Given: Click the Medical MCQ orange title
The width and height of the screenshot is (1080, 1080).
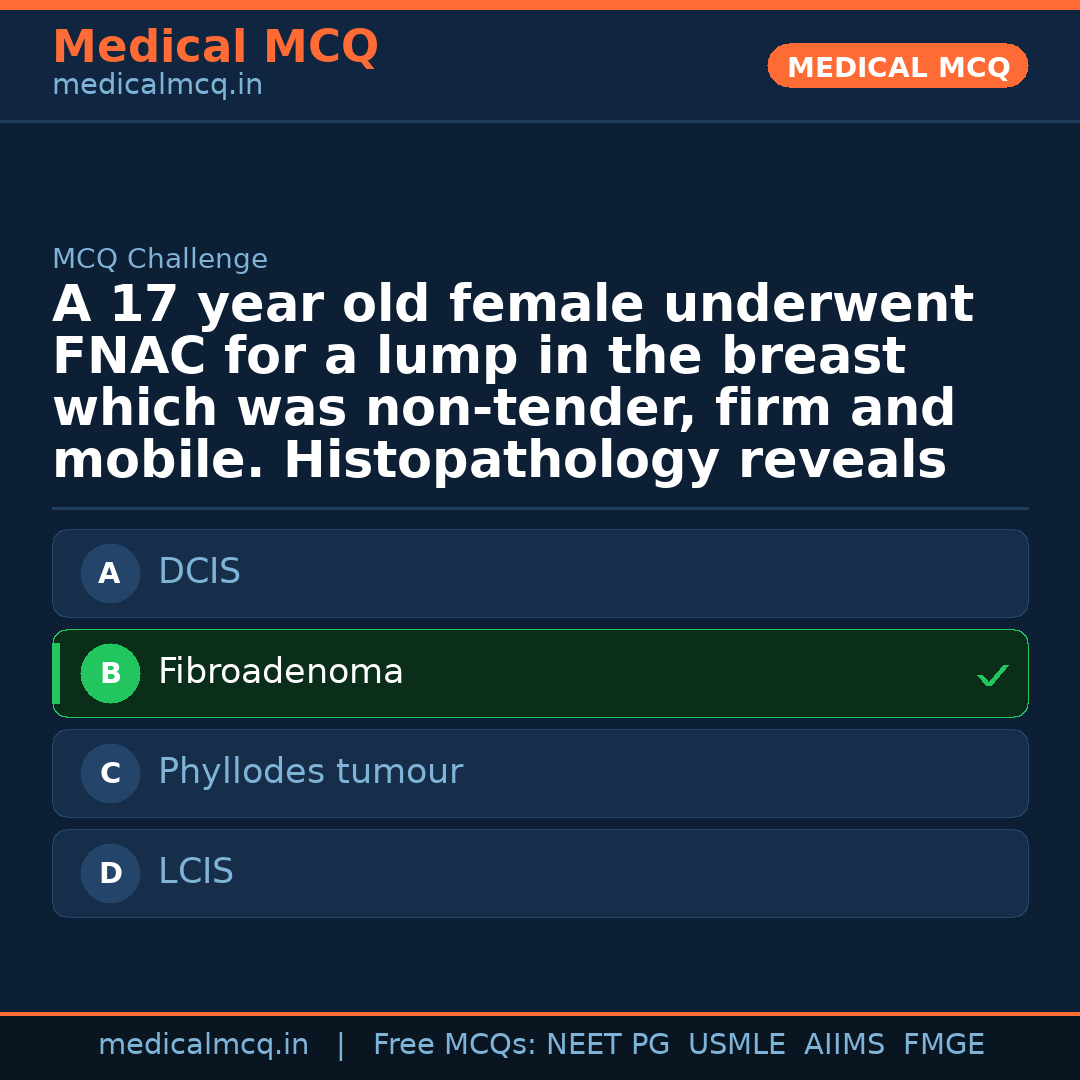Looking at the screenshot, I should (215, 47).
